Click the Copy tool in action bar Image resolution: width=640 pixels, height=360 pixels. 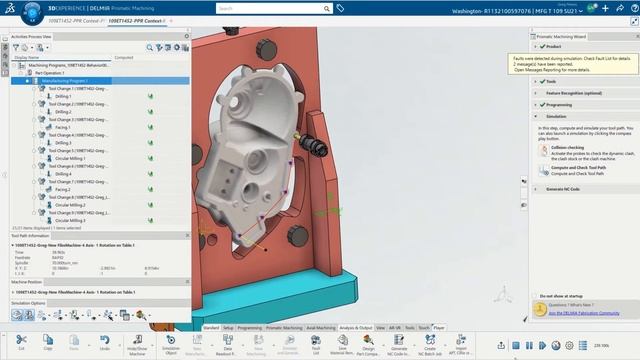click(48, 342)
